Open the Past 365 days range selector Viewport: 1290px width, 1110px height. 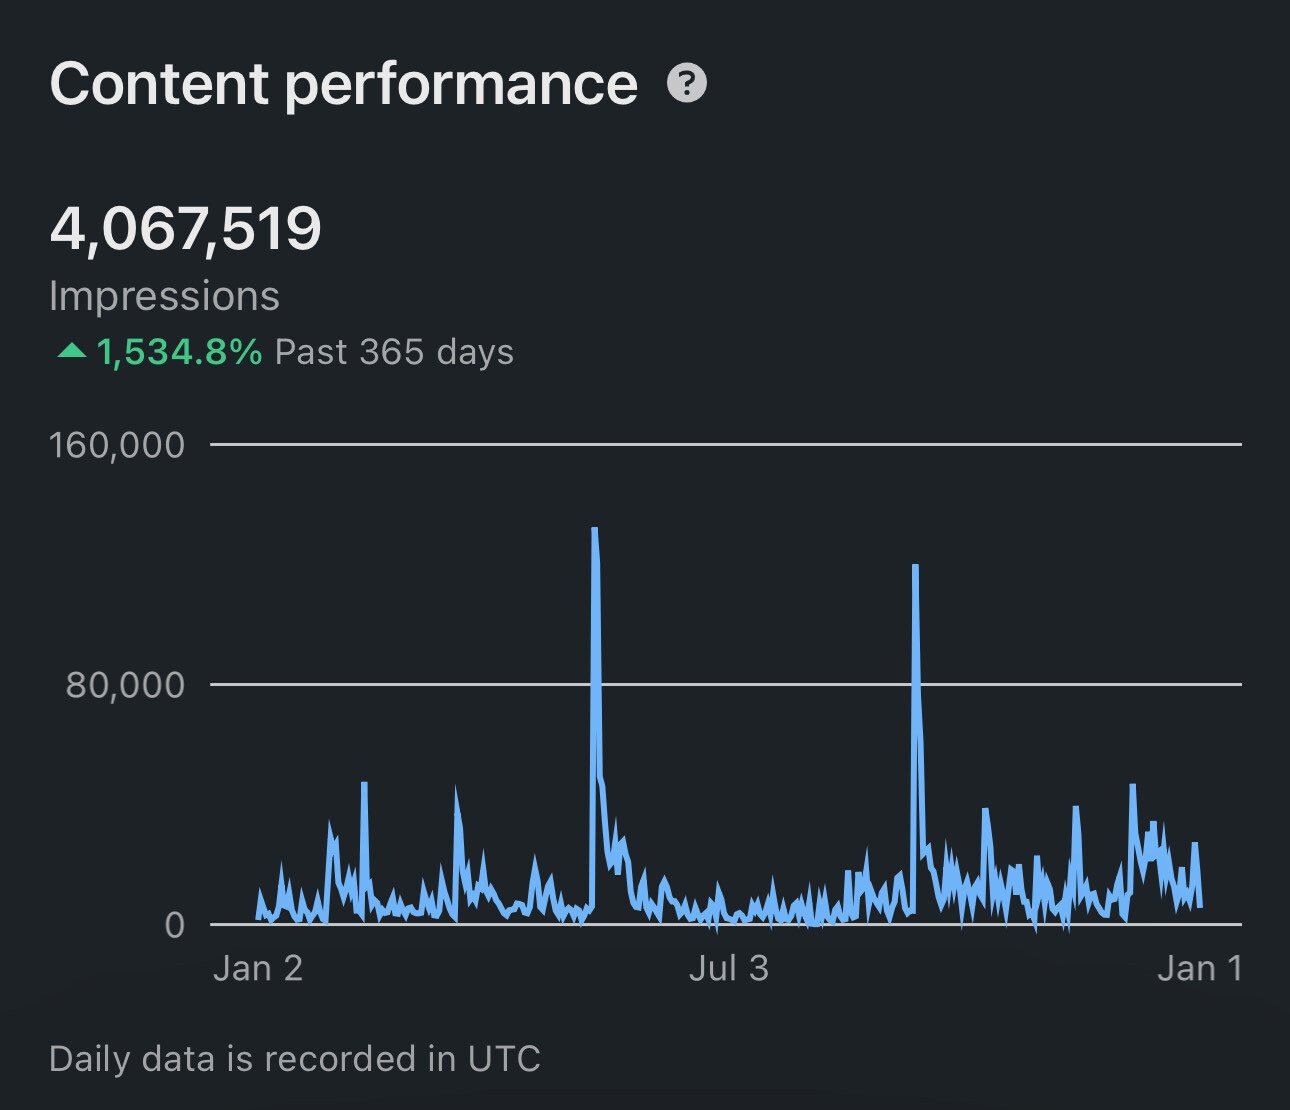[x=395, y=351]
